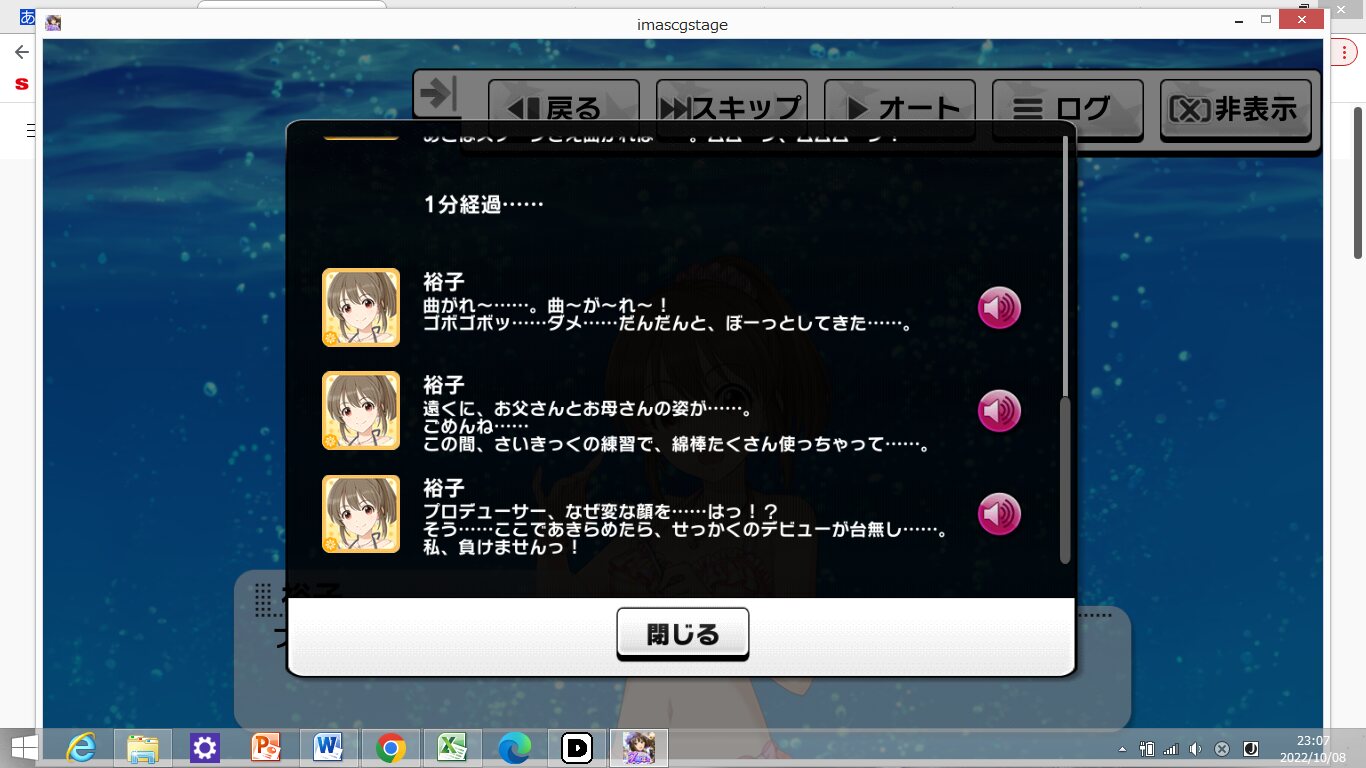Open the black D app on the taskbar
The width and height of the screenshot is (1366, 768).
(577, 747)
